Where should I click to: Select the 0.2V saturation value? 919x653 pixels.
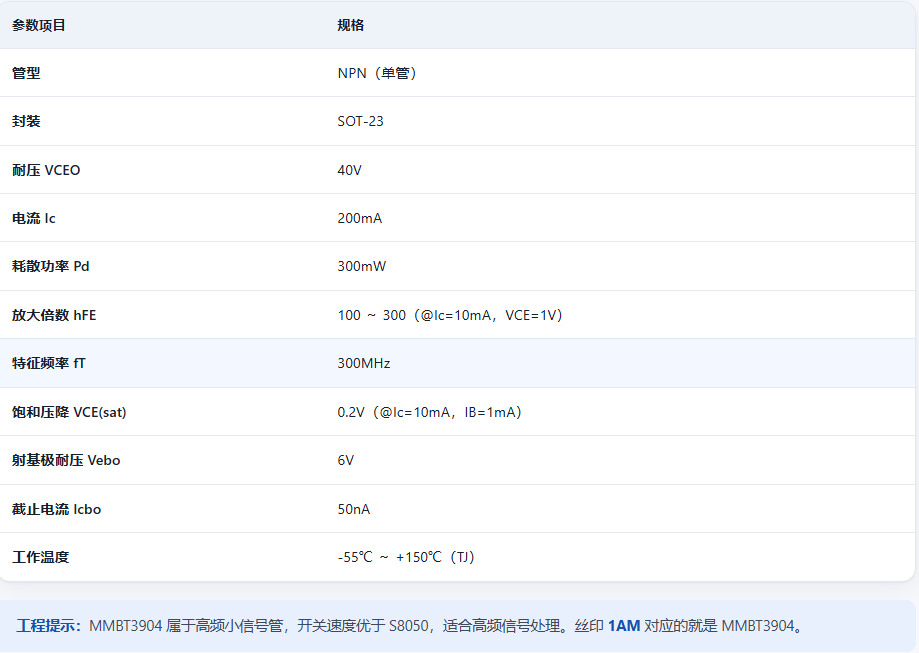click(430, 412)
